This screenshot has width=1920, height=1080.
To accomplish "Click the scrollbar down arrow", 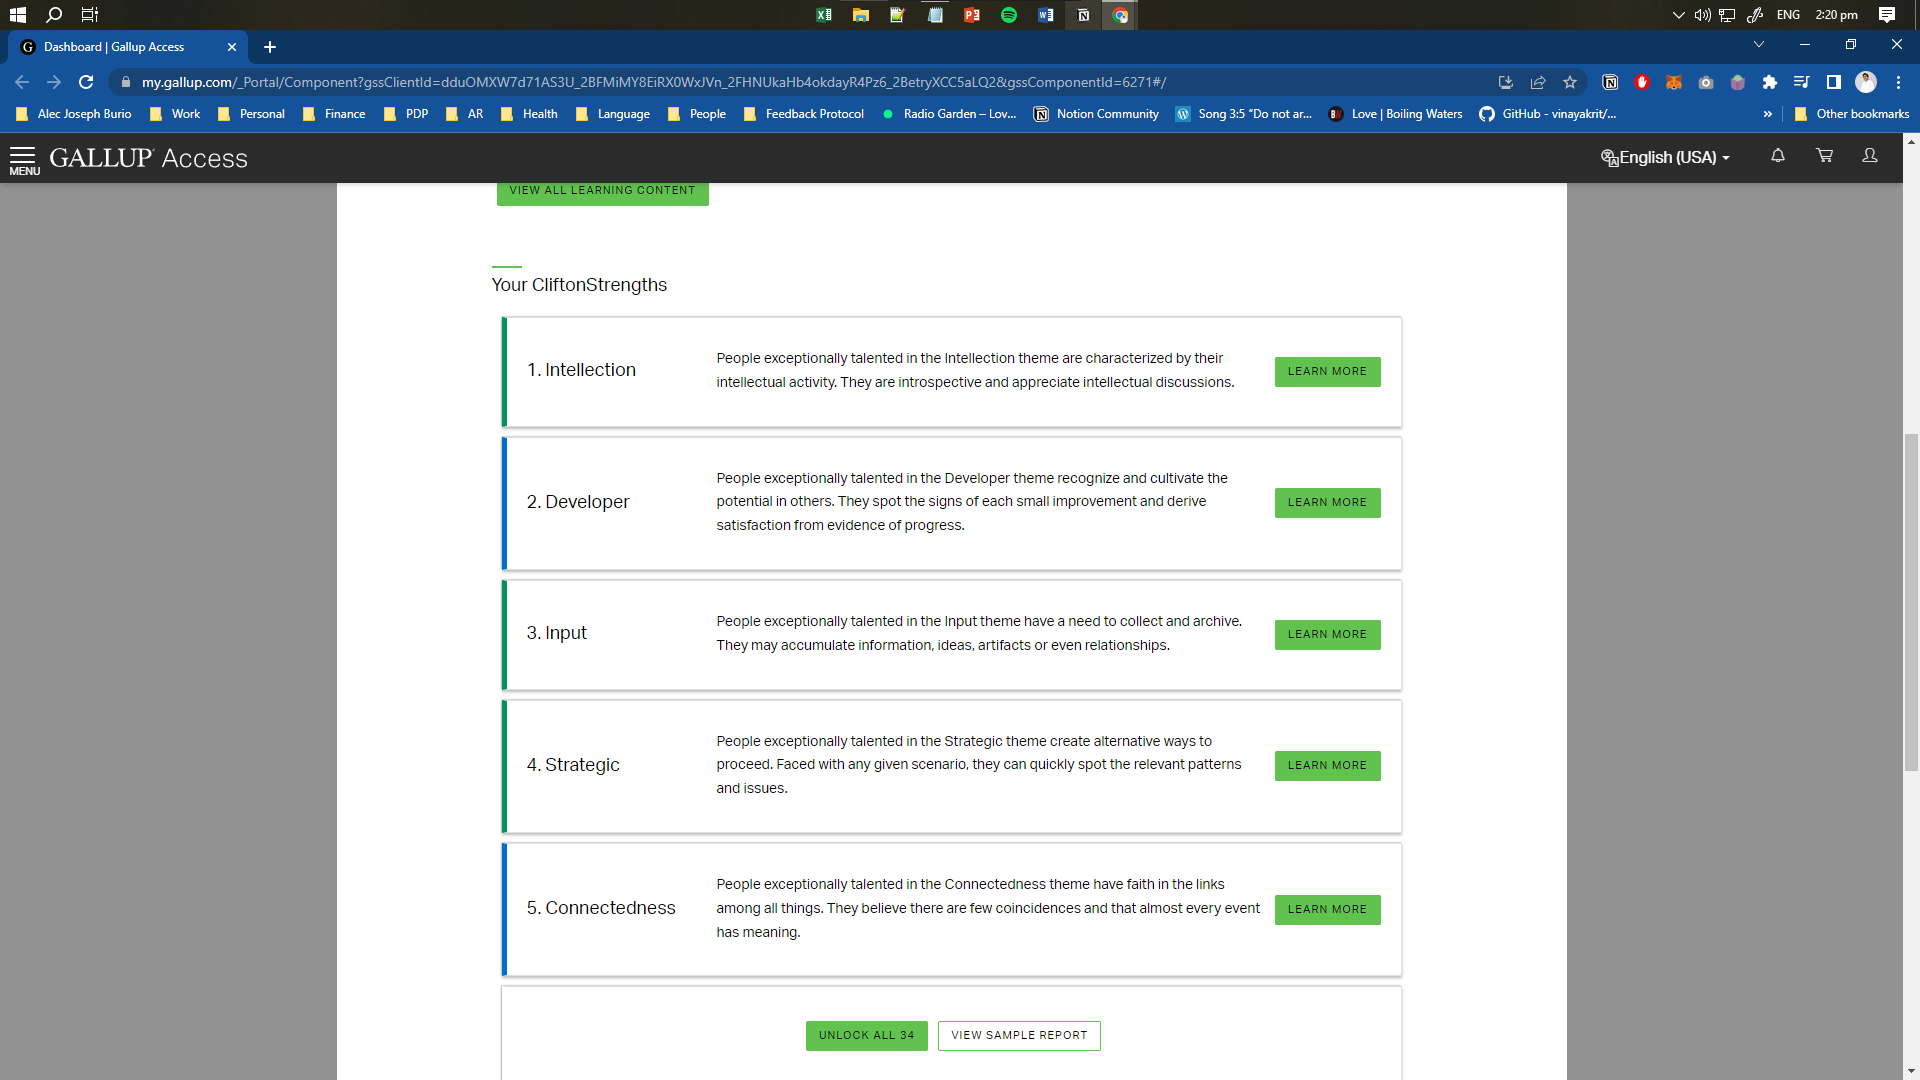I will 1911,1072.
